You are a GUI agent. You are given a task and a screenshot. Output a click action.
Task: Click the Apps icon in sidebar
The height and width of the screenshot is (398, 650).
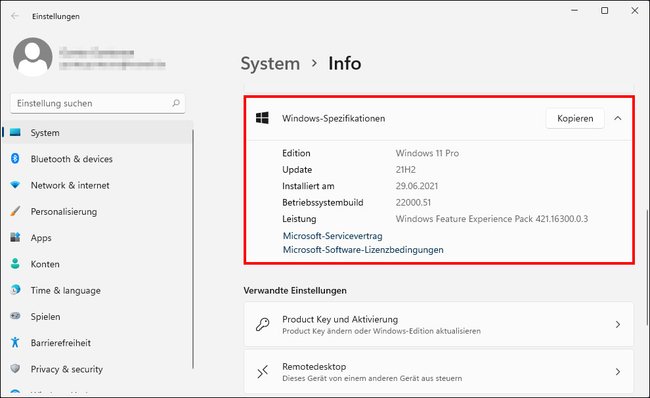click(15, 238)
